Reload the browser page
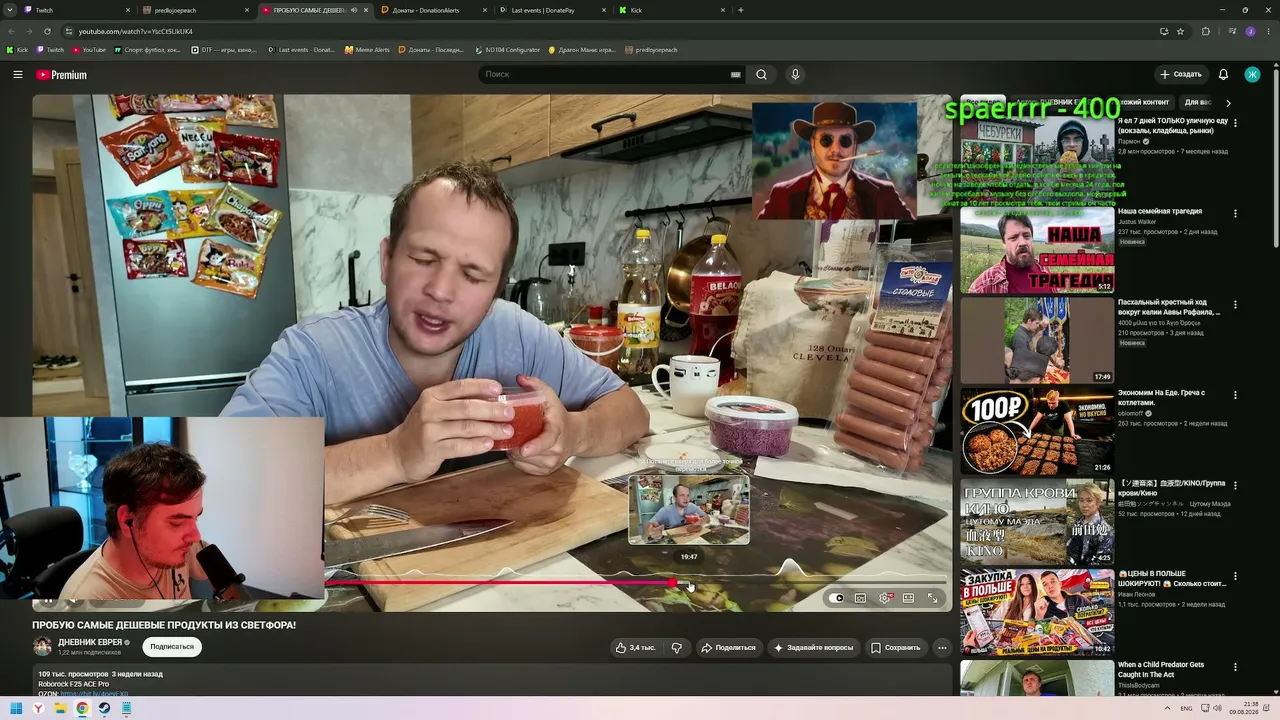This screenshot has height=720, width=1280. point(47,31)
